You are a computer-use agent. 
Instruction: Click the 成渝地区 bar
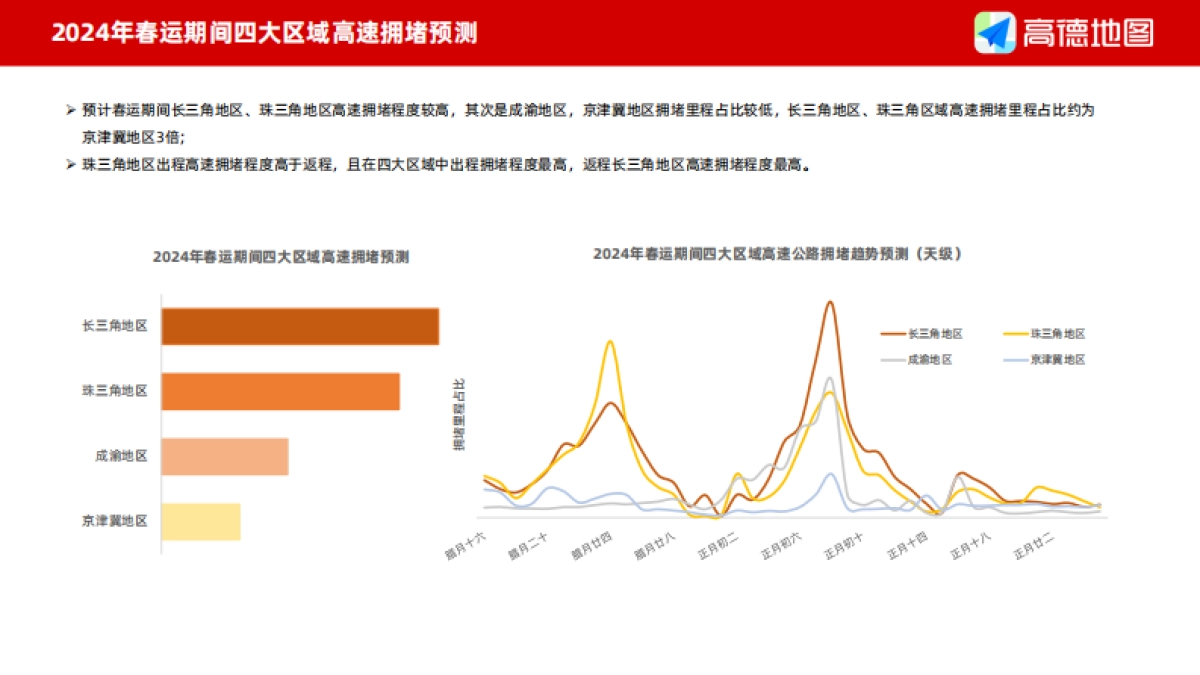(x=225, y=455)
